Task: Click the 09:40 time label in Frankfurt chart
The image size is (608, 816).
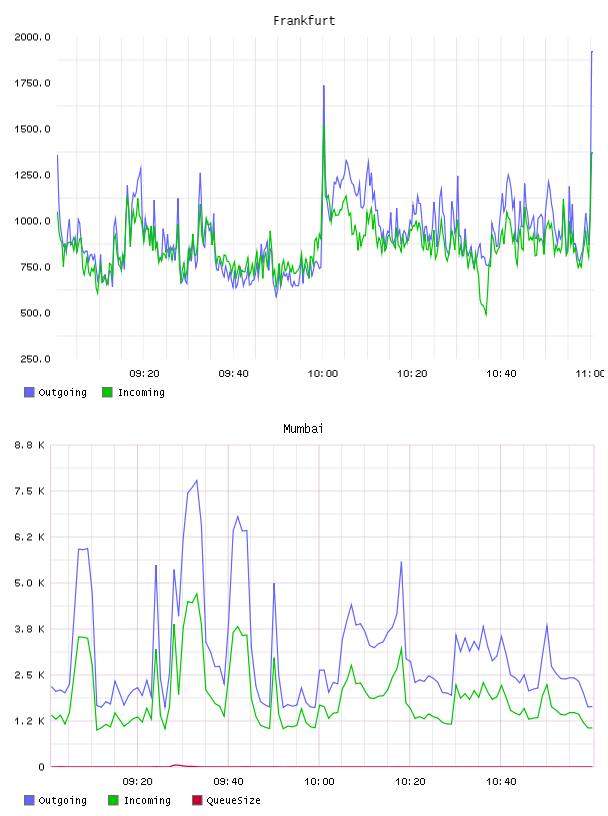Action: 233,374
